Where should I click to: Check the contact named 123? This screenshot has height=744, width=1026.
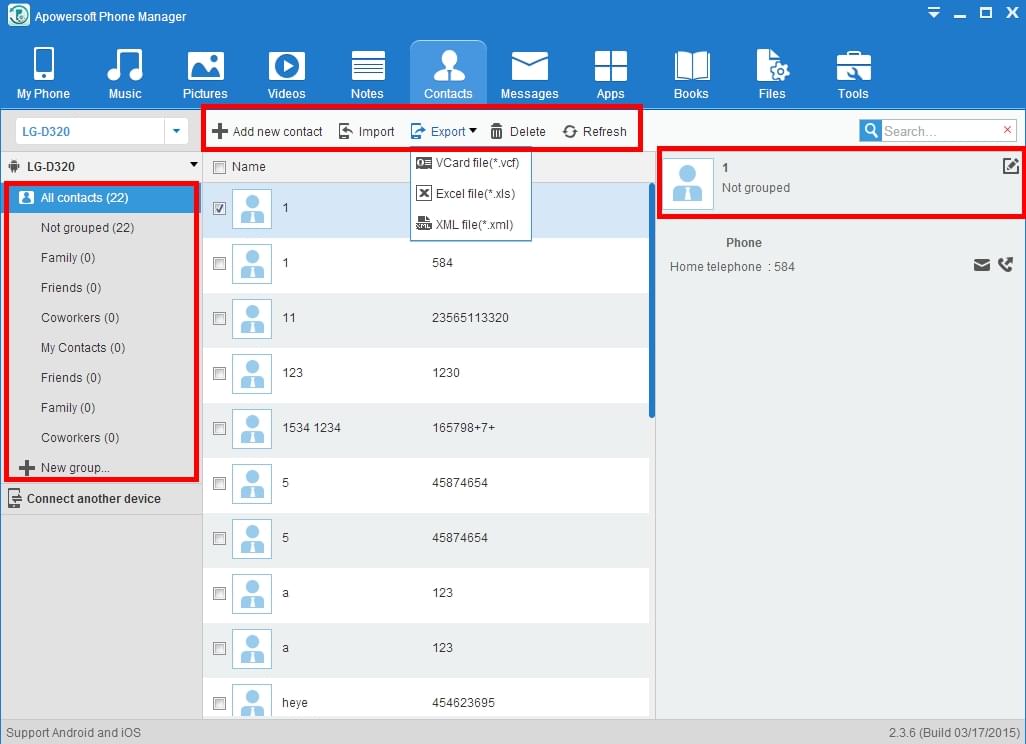click(219, 373)
